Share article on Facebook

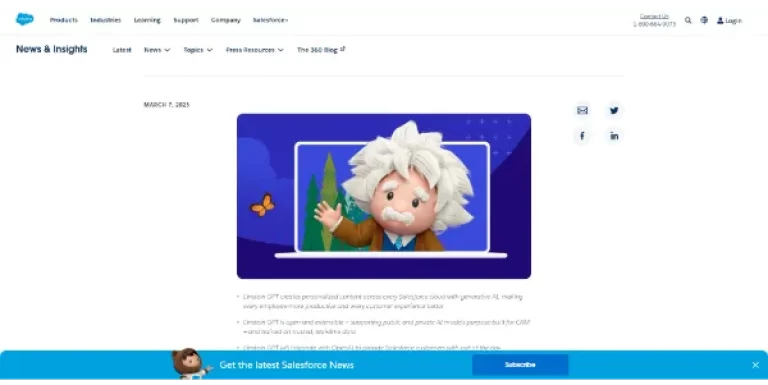point(582,136)
